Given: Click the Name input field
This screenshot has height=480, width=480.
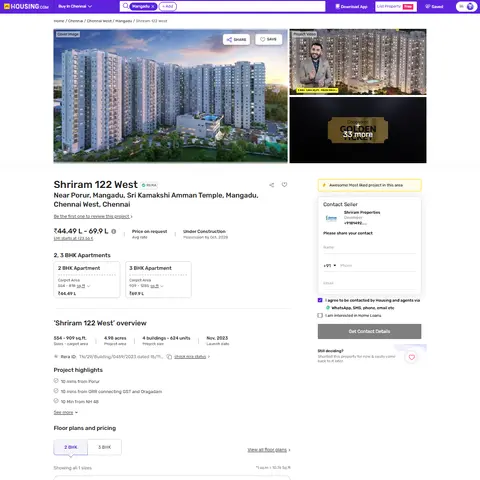Looking at the screenshot, I should pos(369,247).
